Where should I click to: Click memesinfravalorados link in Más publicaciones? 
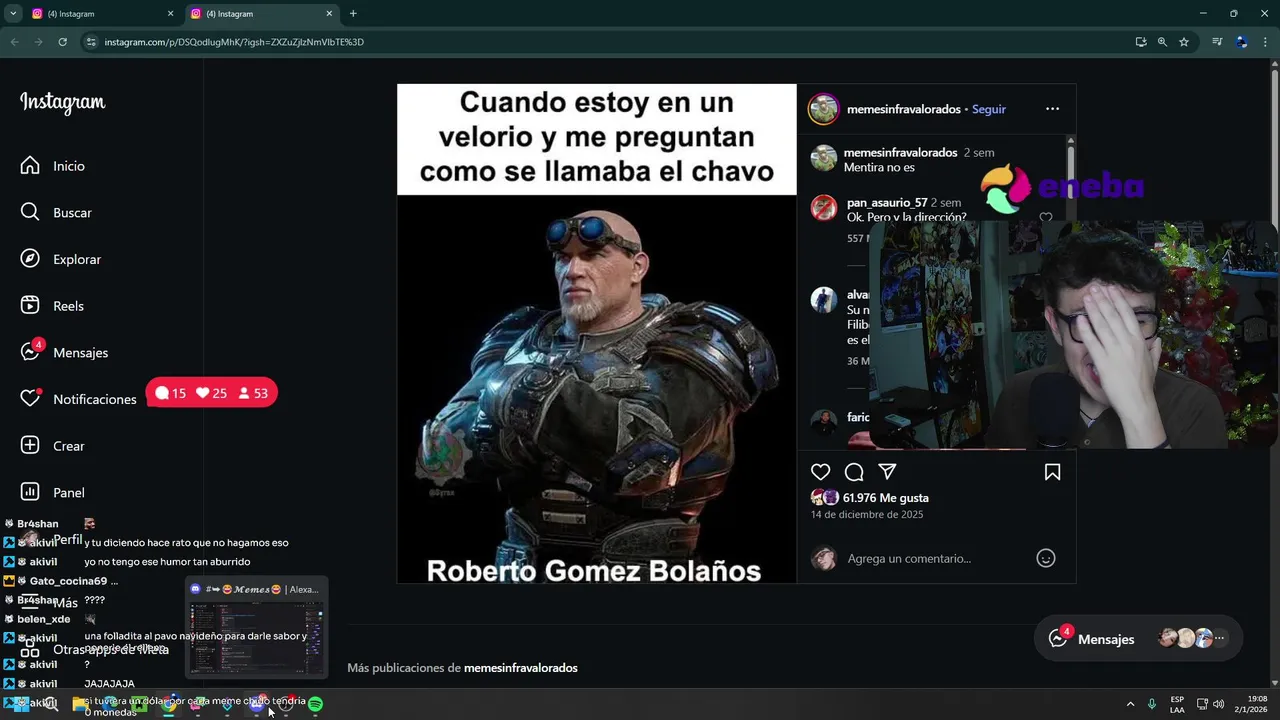[x=521, y=668]
